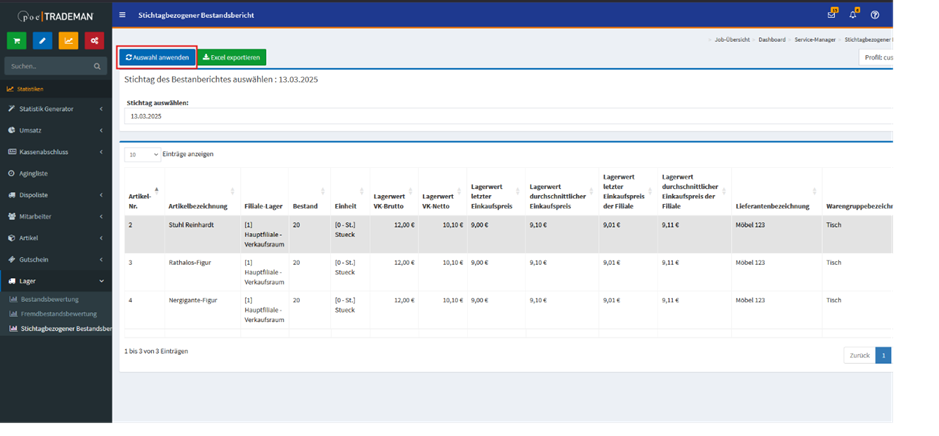Click the blue pencil edit icon
Image resolution: width=939 pixels, height=436 pixels.
point(42,41)
